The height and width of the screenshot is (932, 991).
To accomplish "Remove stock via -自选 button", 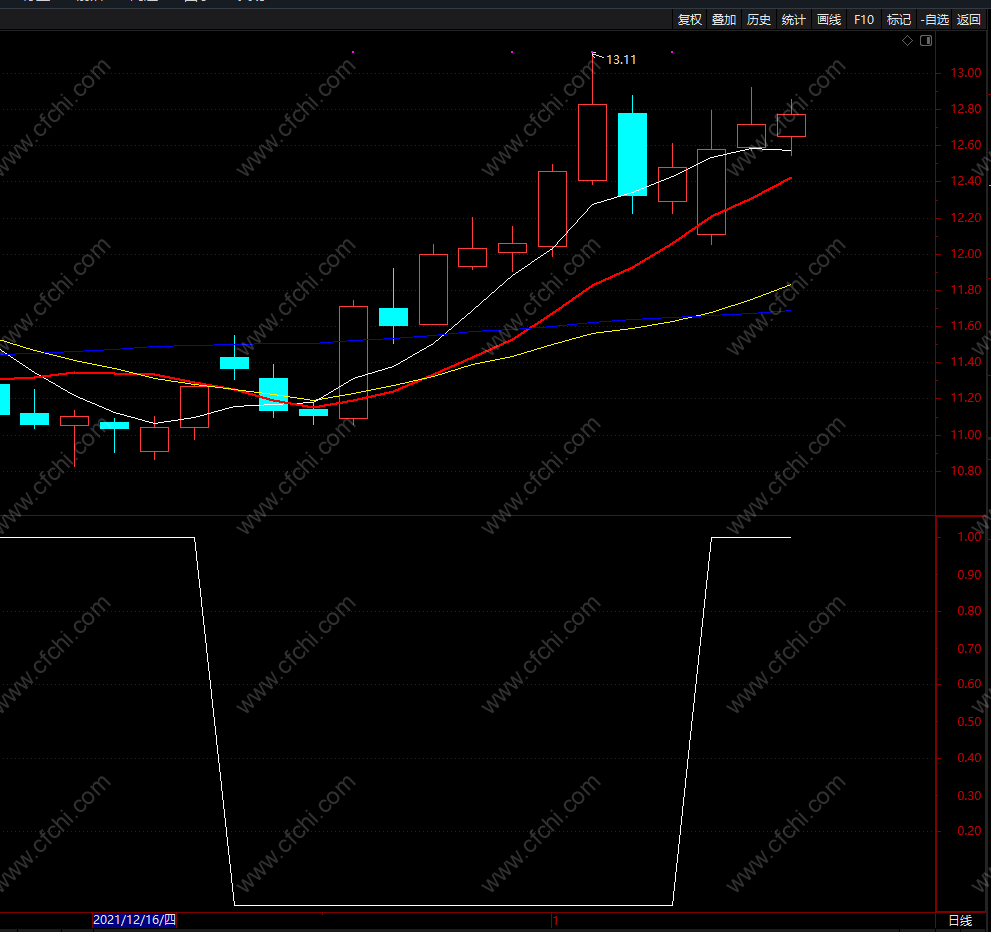I will [x=935, y=20].
